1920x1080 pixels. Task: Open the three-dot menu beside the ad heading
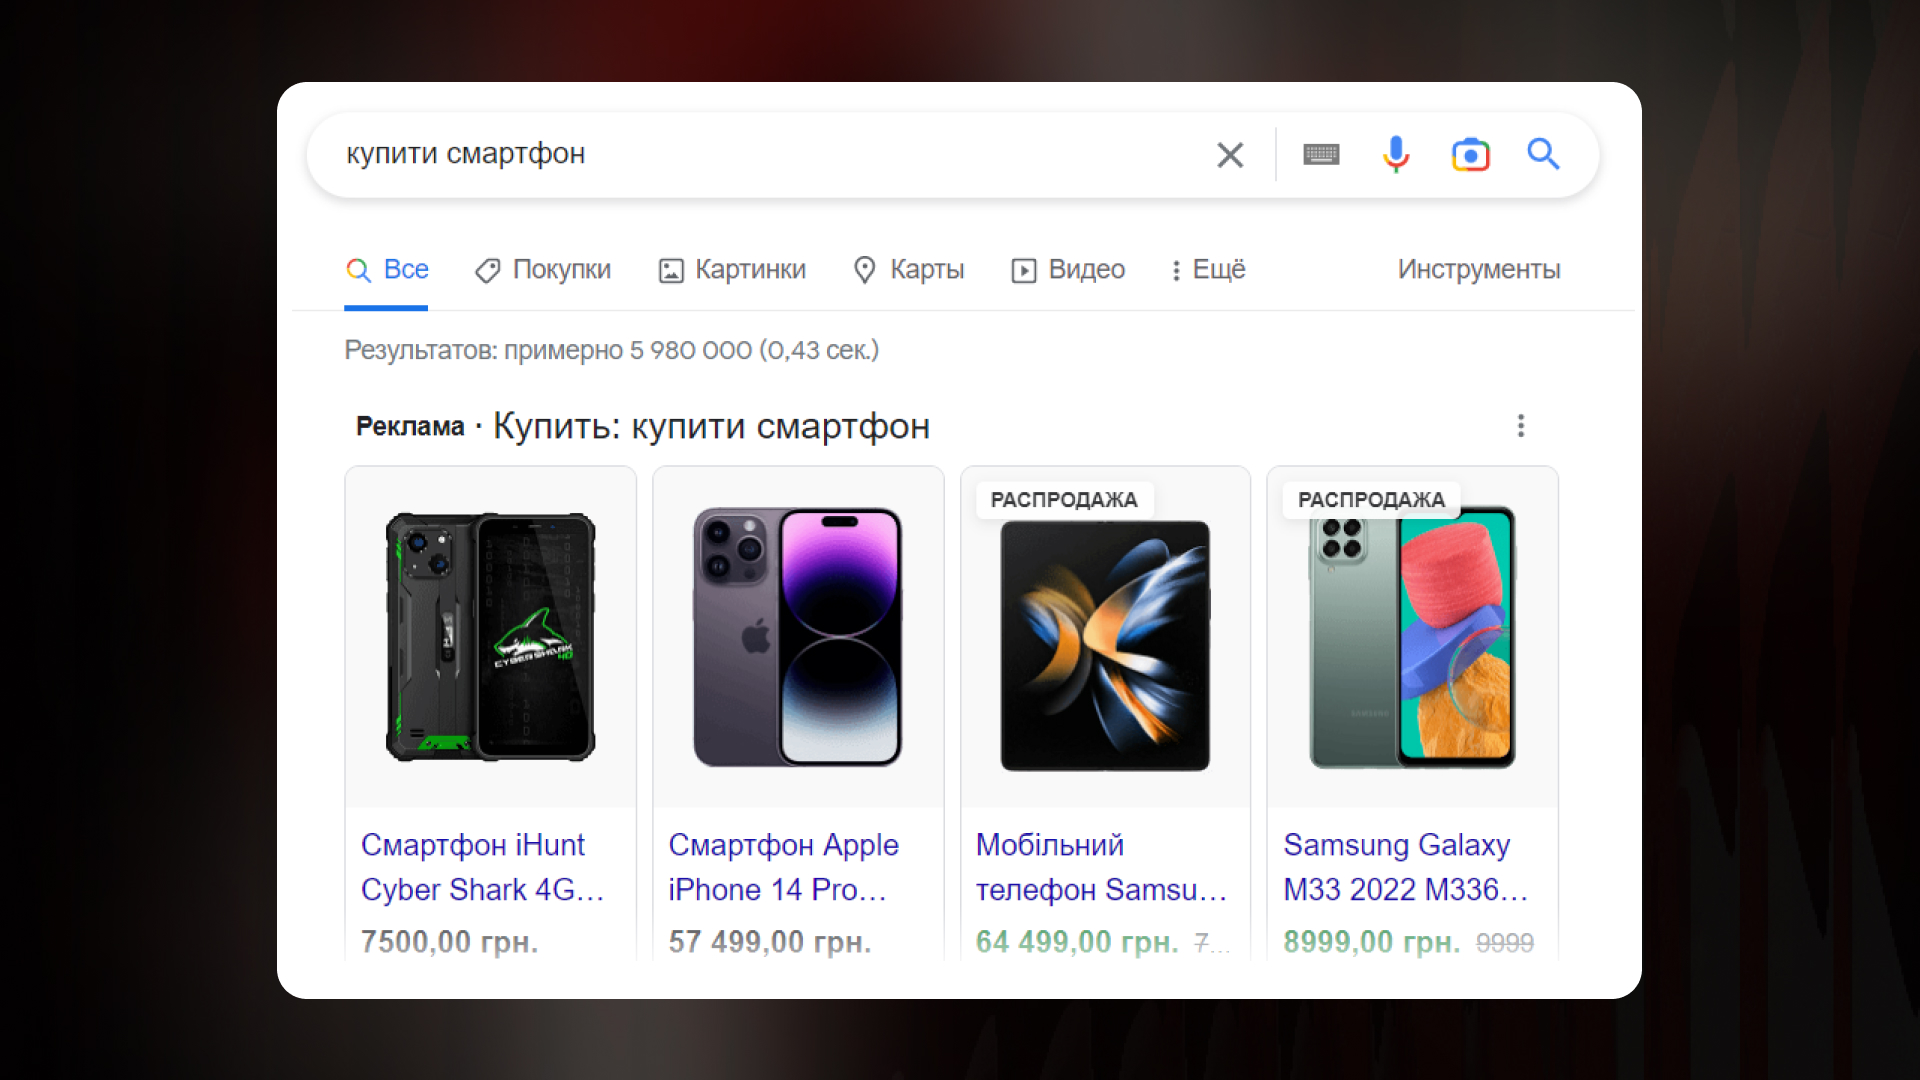pos(1521,426)
